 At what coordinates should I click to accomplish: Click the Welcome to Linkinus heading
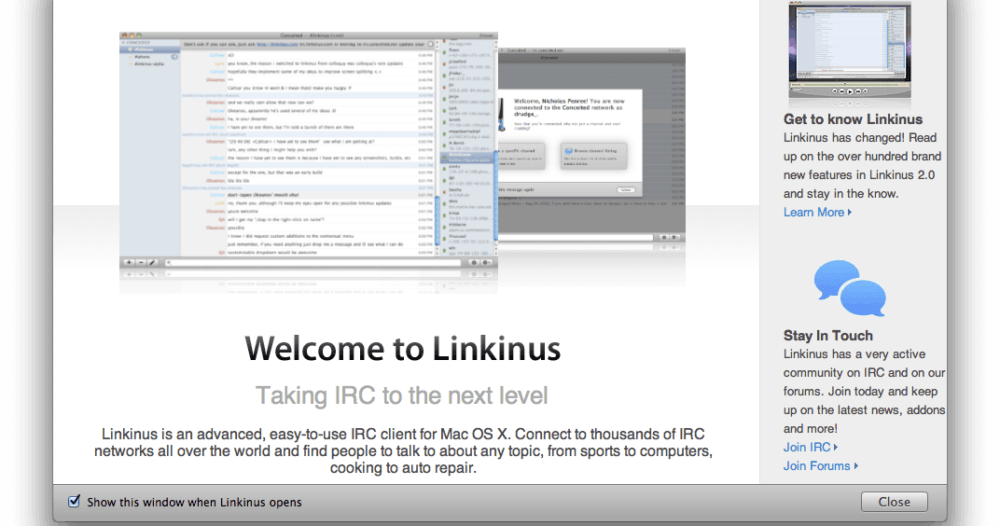(402, 349)
